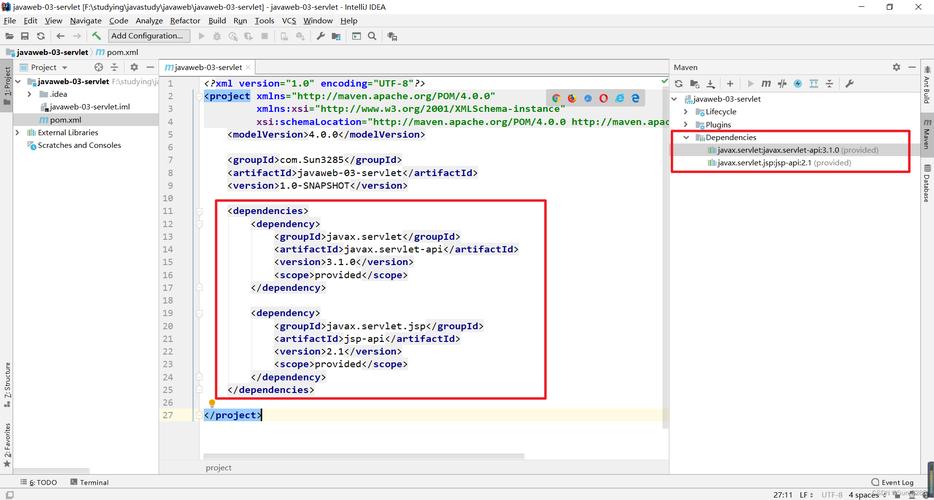Image resolution: width=934 pixels, height=500 pixels.
Task: Click UTF-8 encoding in status bar
Action: point(832,495)
